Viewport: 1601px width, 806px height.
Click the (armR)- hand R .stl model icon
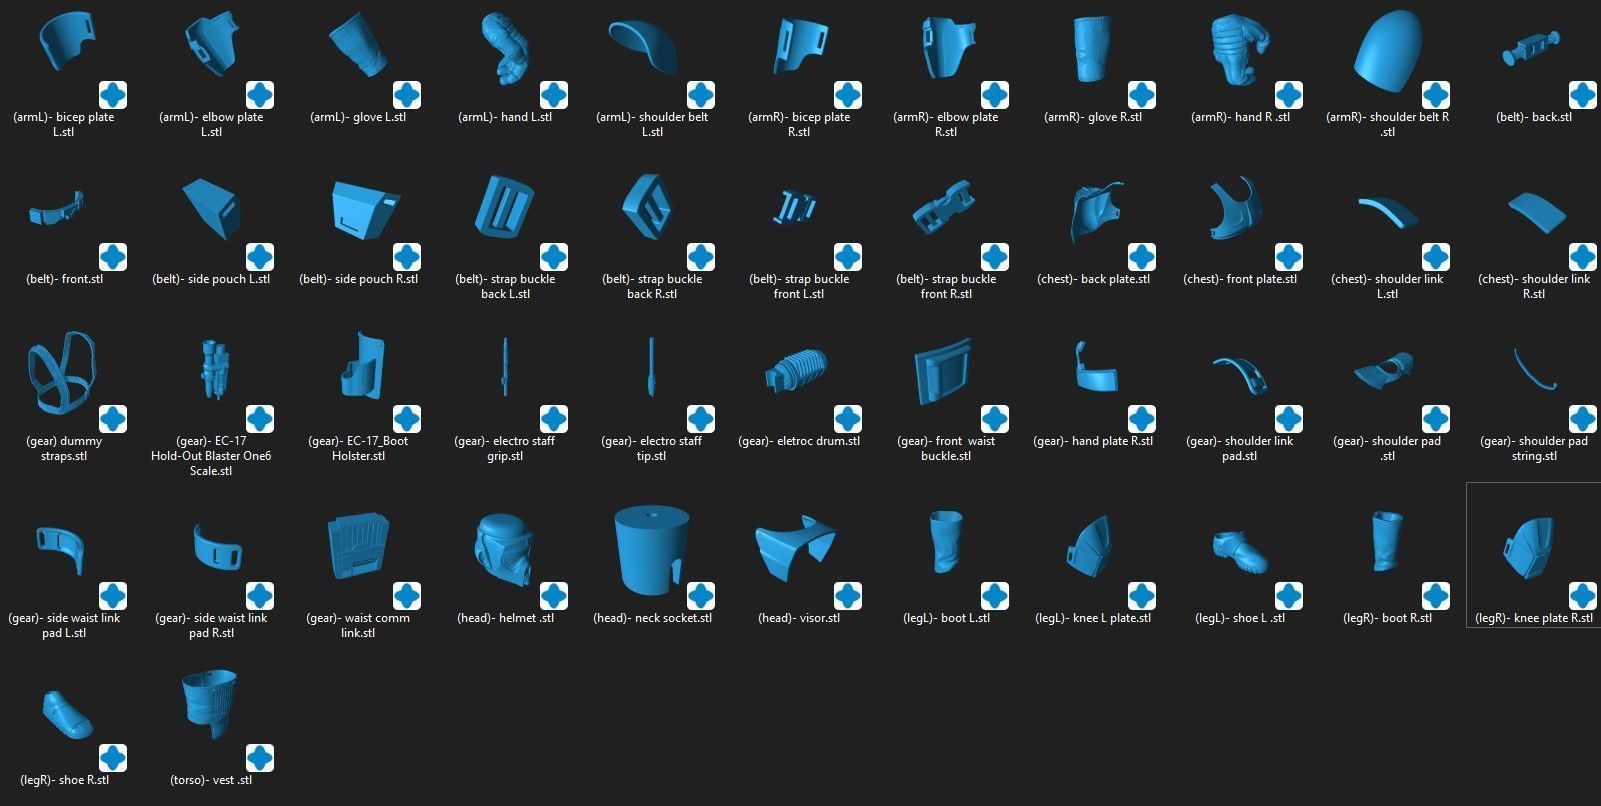click(1239, 49)
